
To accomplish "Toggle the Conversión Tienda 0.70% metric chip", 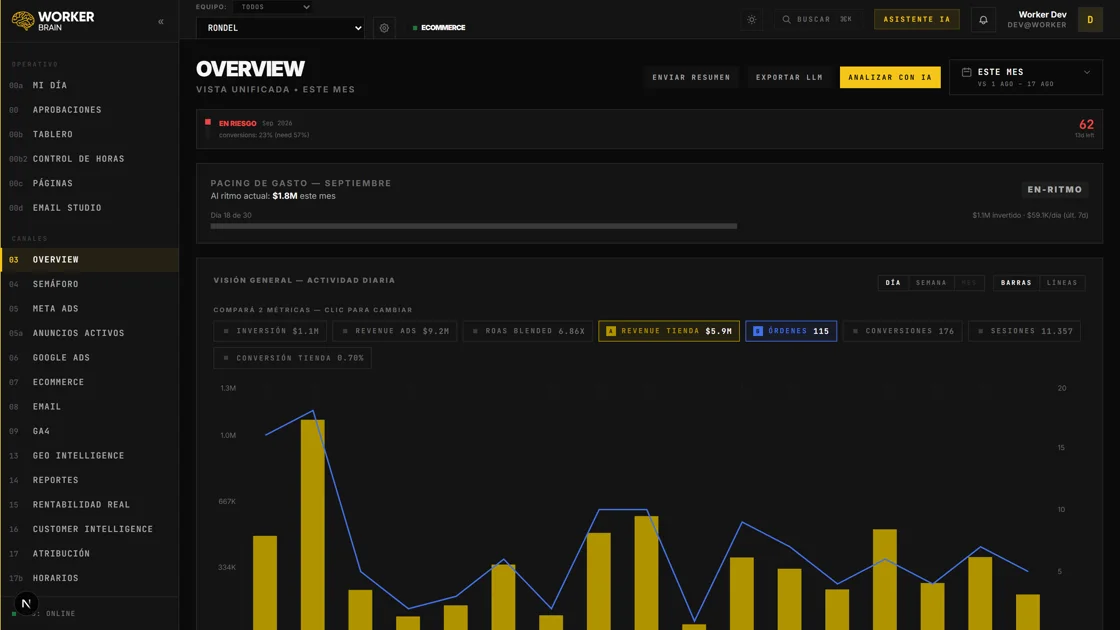I will coord(292,358).
